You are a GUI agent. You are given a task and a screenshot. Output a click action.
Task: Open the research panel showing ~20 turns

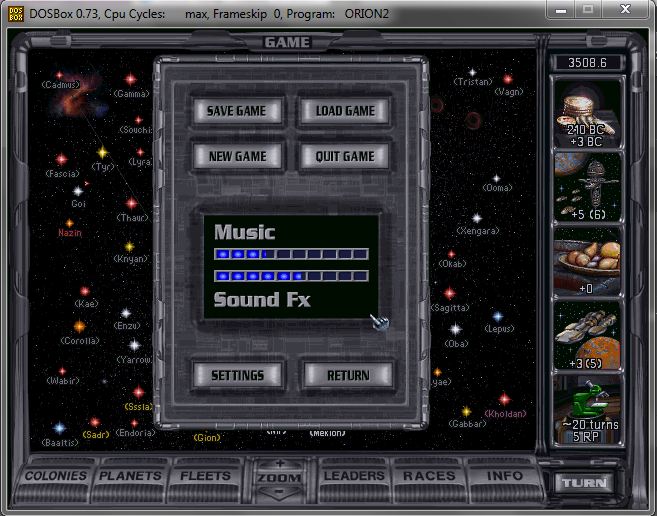click(588, 410)
